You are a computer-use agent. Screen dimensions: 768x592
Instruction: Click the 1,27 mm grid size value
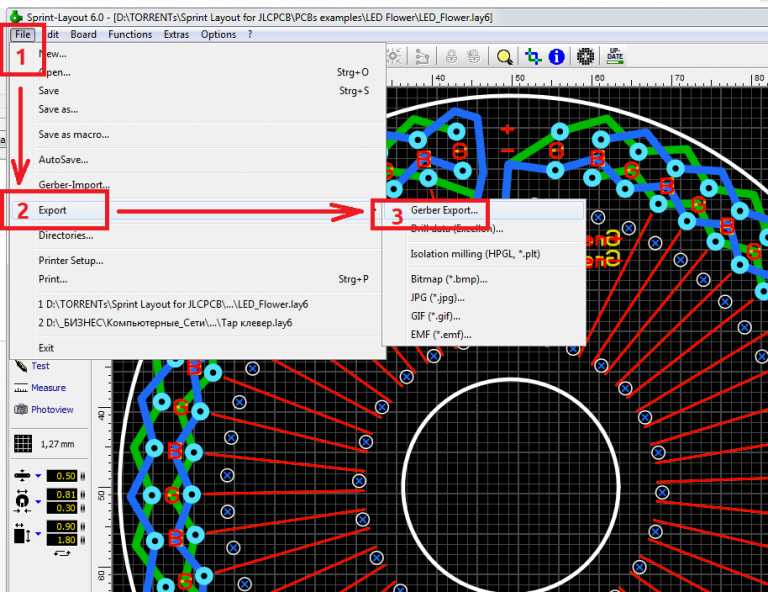pos(57,444)
